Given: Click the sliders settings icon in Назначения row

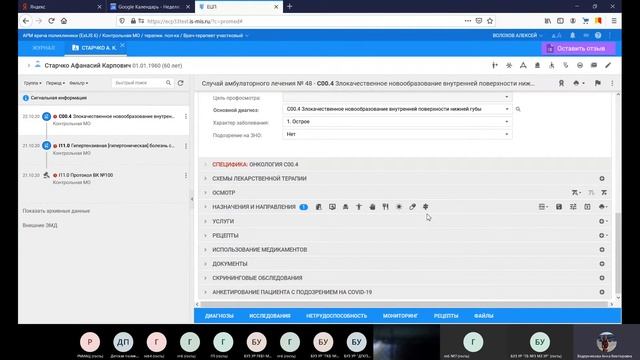Looking at the screenshot, I should coord(573,207).
